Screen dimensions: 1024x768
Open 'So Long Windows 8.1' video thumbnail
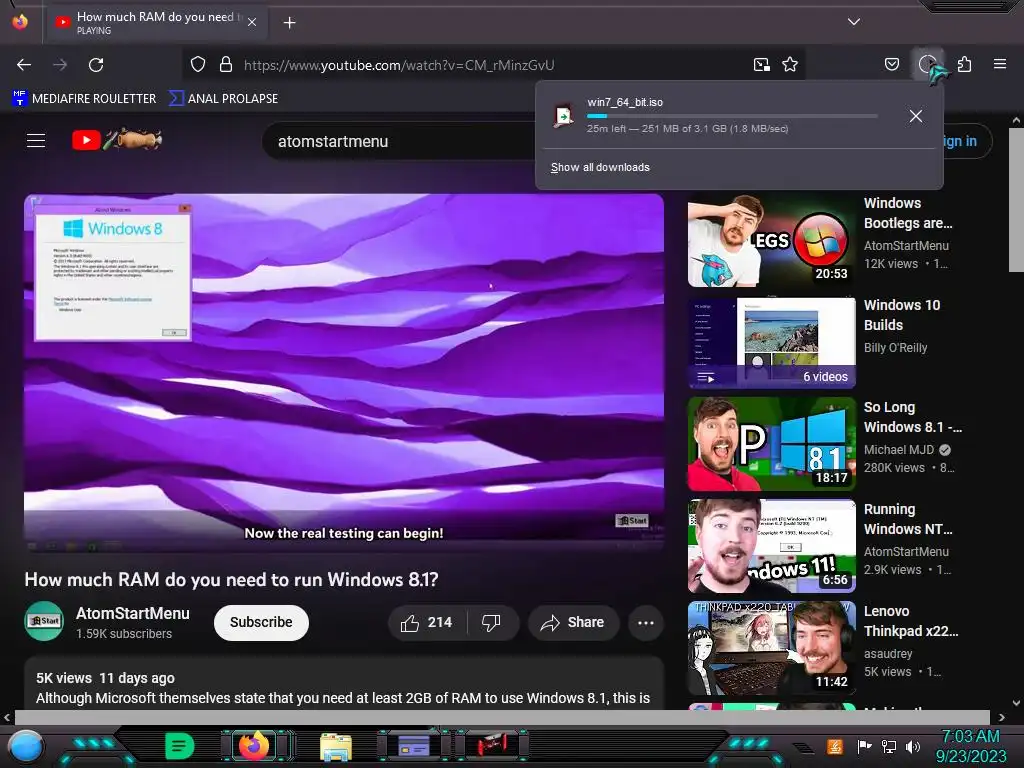[x=771, y=444]
